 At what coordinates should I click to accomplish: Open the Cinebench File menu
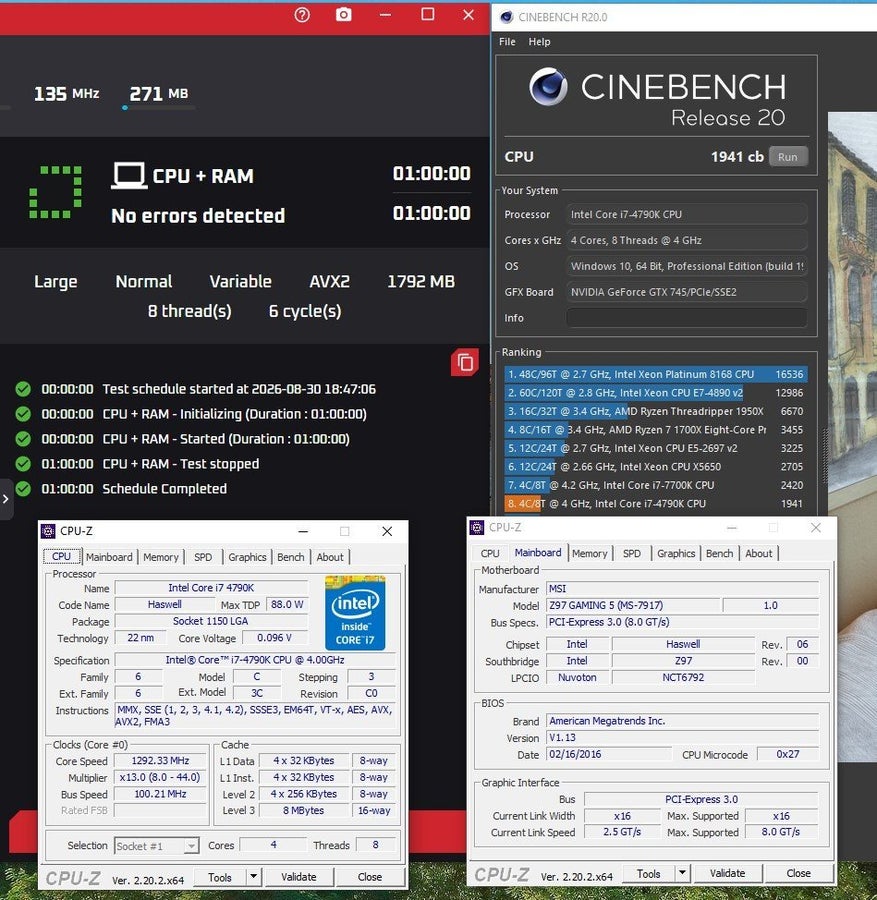[507, 42]
